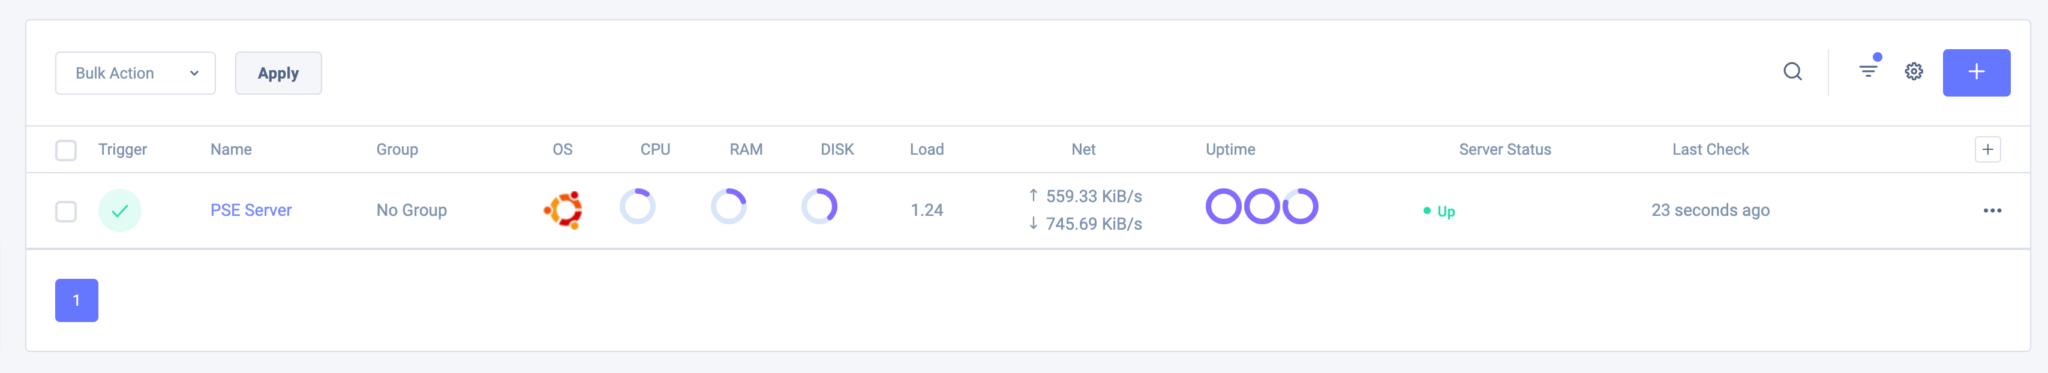Open the three-dot row actions menu

click(x=1992, y=211)
